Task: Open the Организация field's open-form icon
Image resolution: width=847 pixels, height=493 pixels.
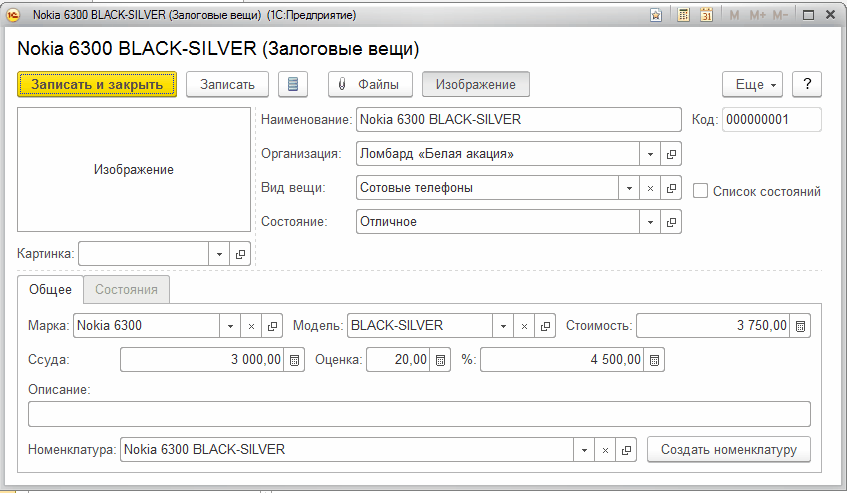Action: 671,154
